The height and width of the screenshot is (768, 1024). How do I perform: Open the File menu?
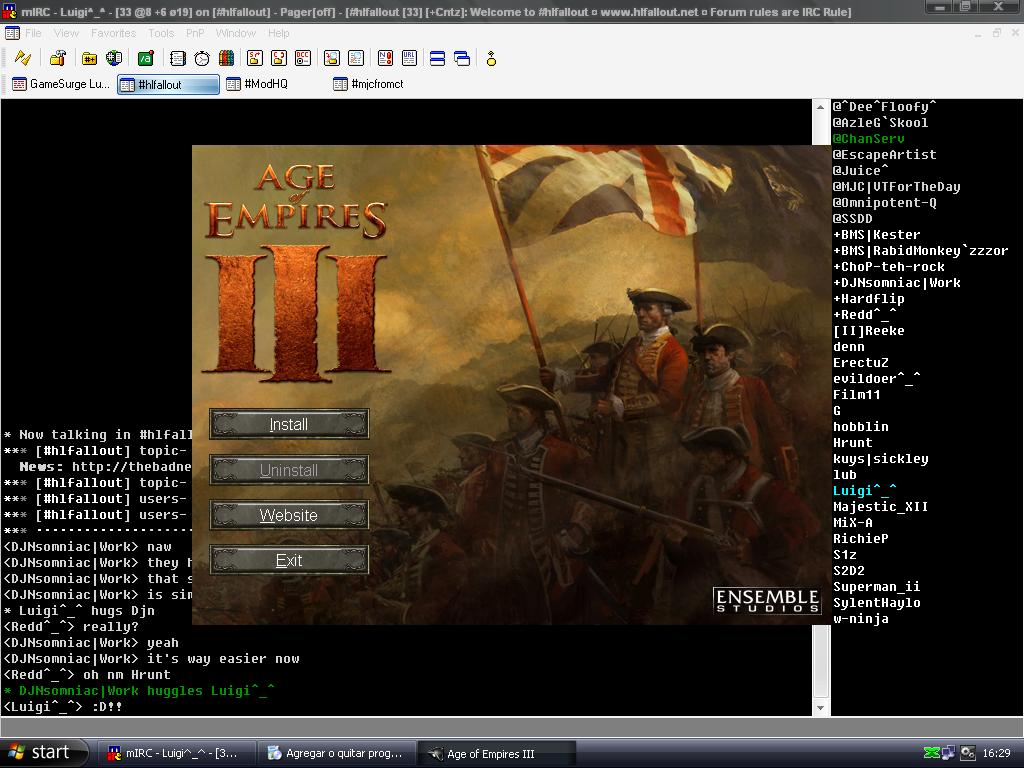point(33,33)
